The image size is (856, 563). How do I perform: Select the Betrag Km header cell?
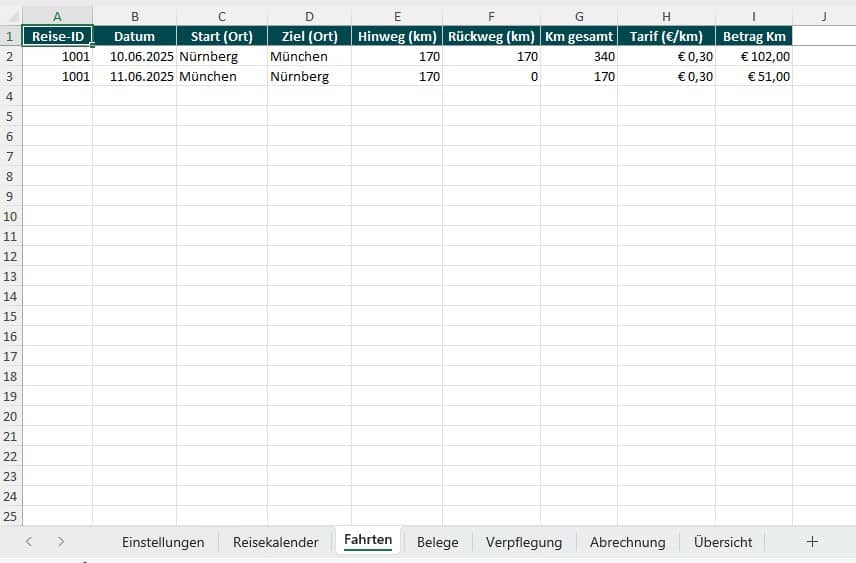(754, 37)
